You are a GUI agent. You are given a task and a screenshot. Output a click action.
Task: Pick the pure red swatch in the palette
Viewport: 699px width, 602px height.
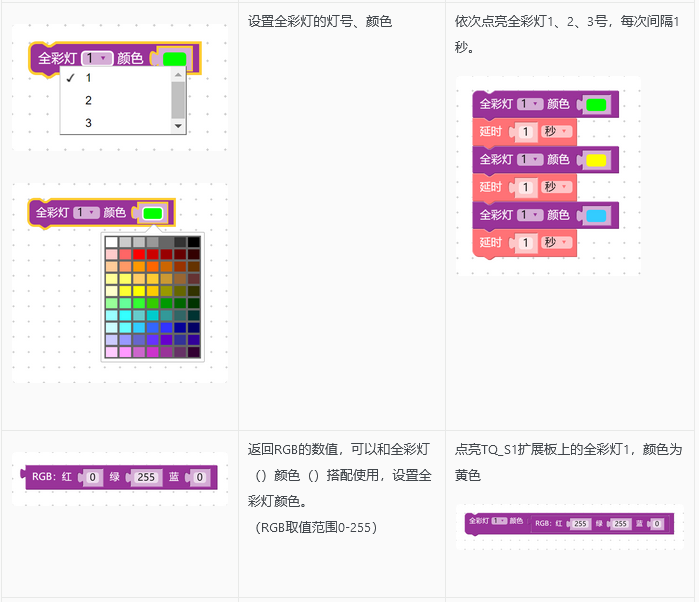pyautogui.click(x=139, y=254)
